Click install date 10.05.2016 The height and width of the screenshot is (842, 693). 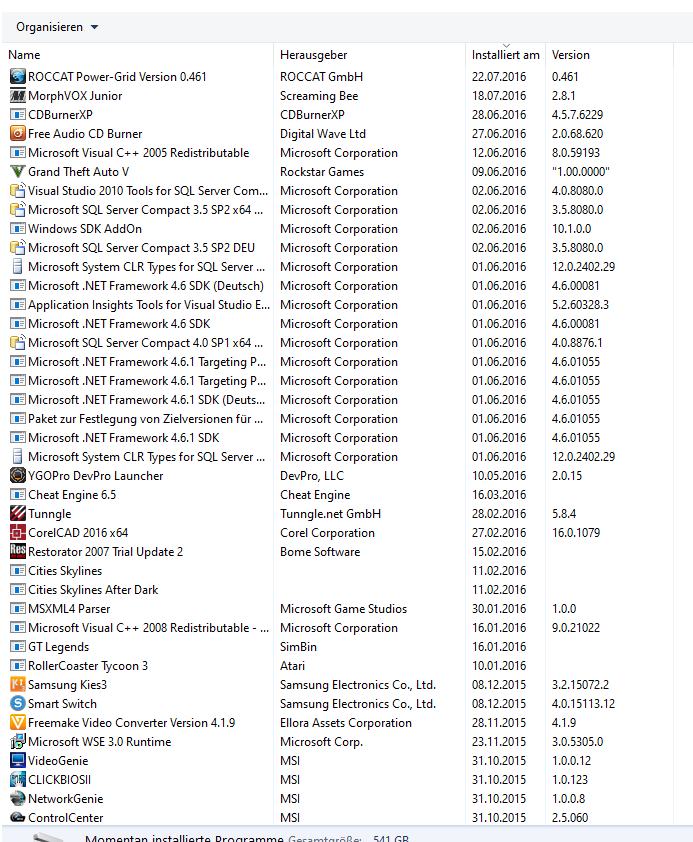tap(499, 475)
